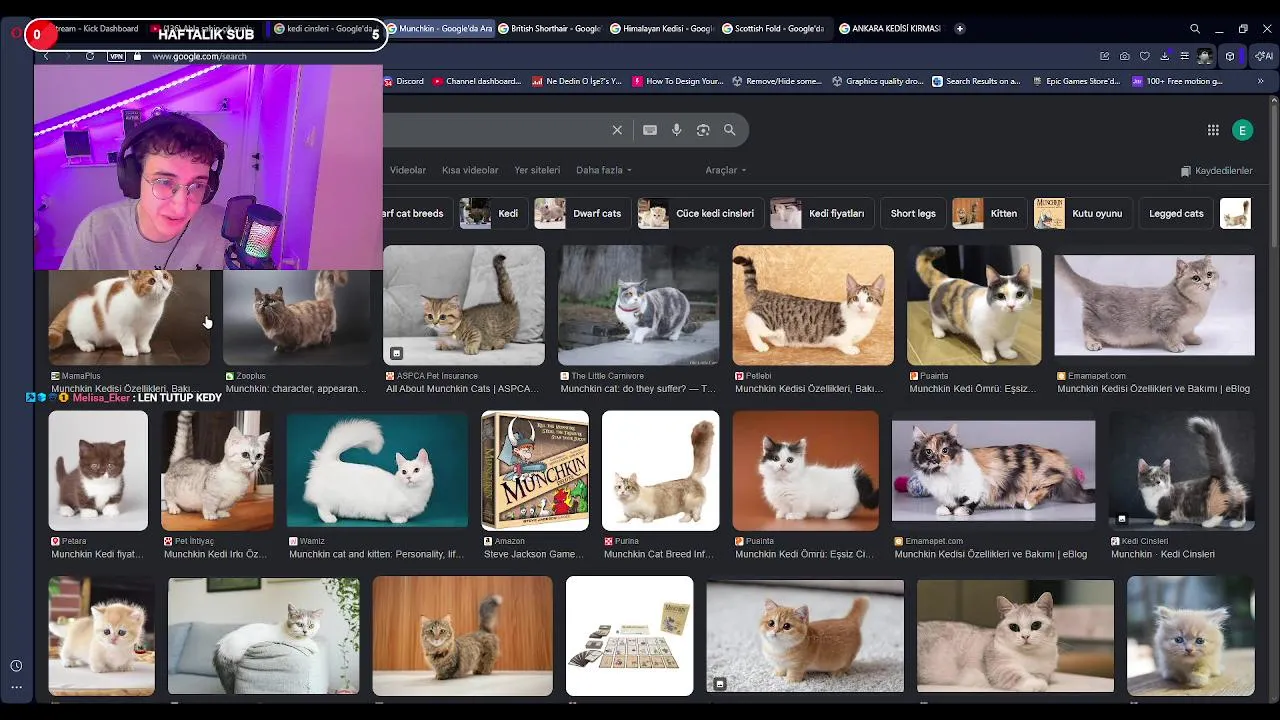Take a snapshot with the camera icon
The image size is (1280, 720).
(1125, 56)
